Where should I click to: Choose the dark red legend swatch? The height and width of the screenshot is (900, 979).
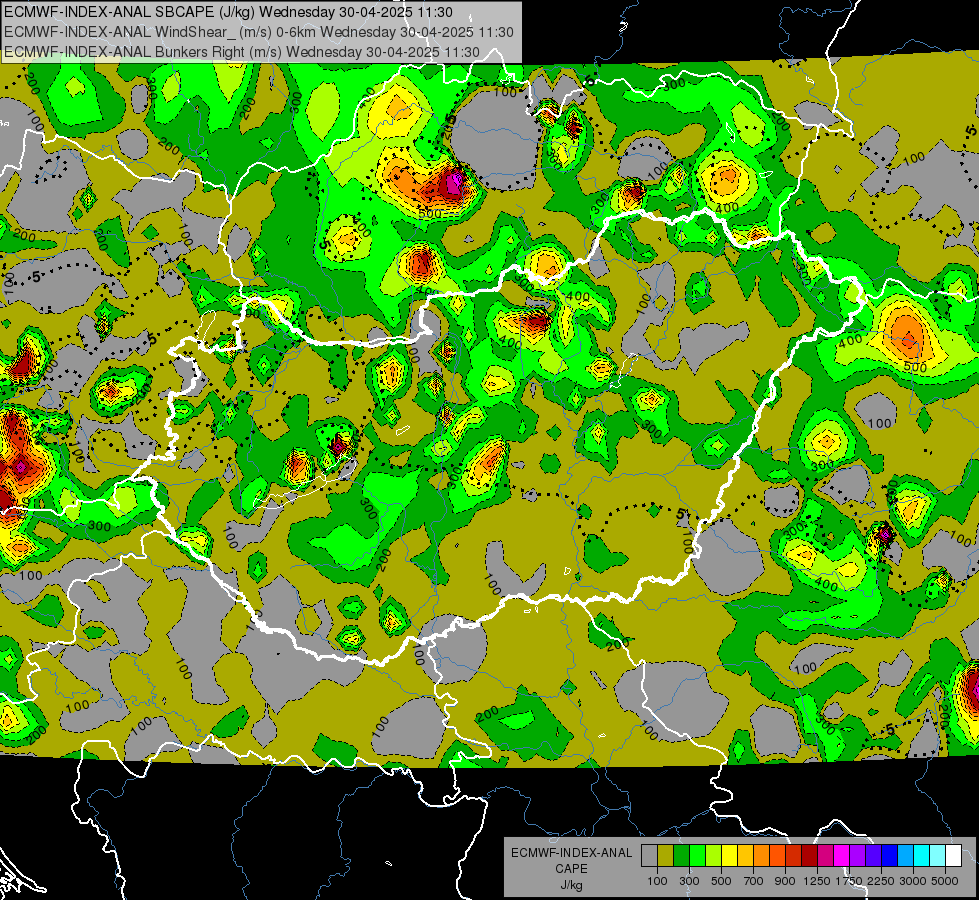click(x=809, y=856)
